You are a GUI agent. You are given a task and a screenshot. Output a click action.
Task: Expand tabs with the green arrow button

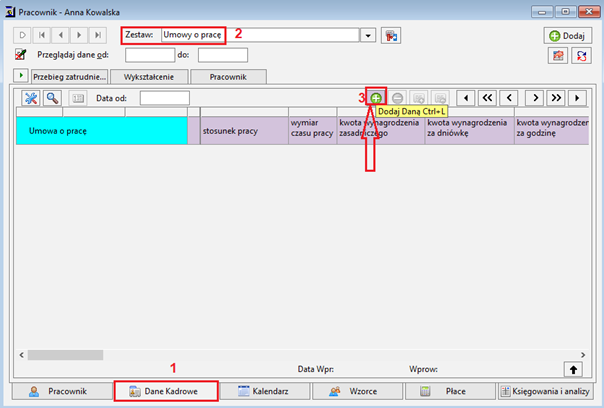coord(21,76)
